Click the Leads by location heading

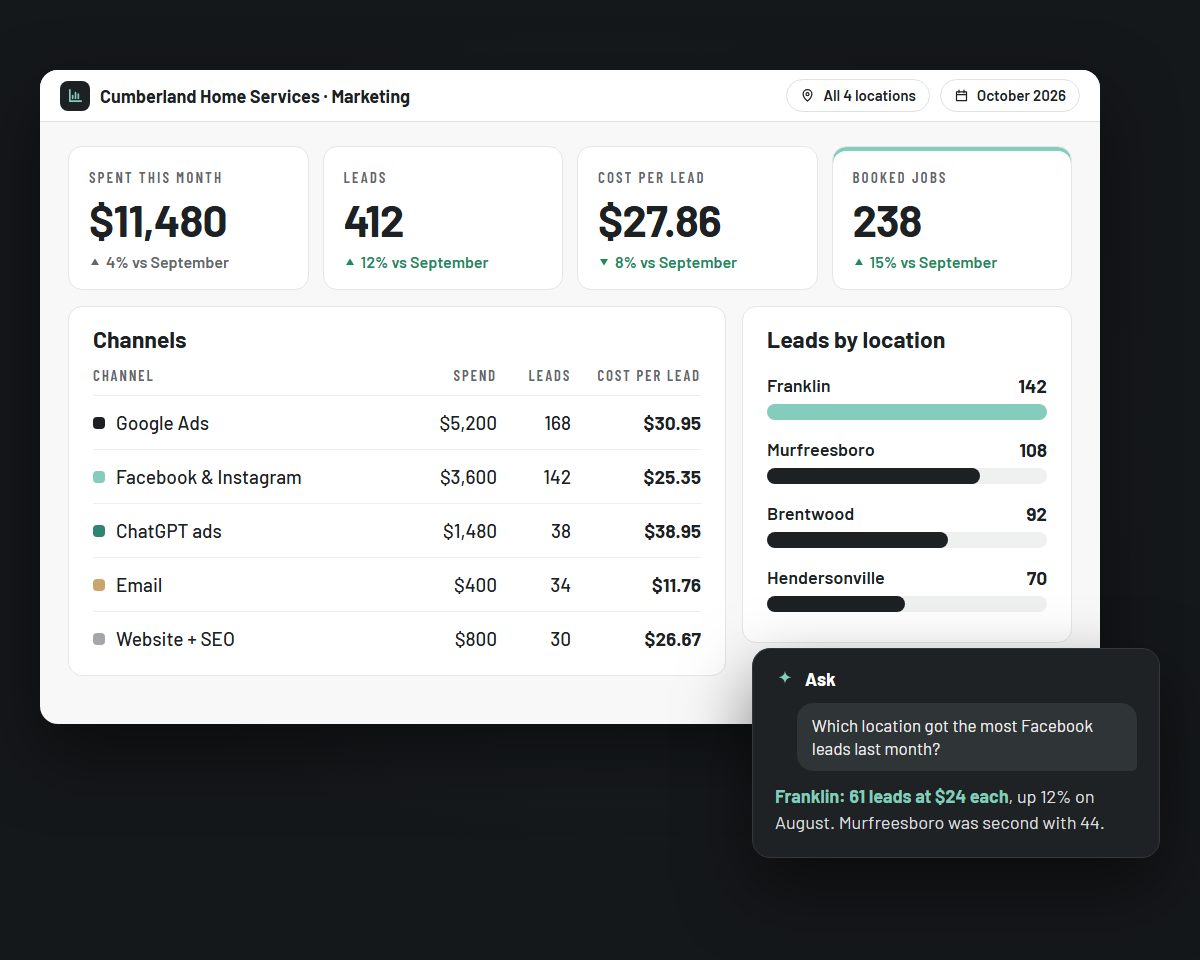click(856, 340)
